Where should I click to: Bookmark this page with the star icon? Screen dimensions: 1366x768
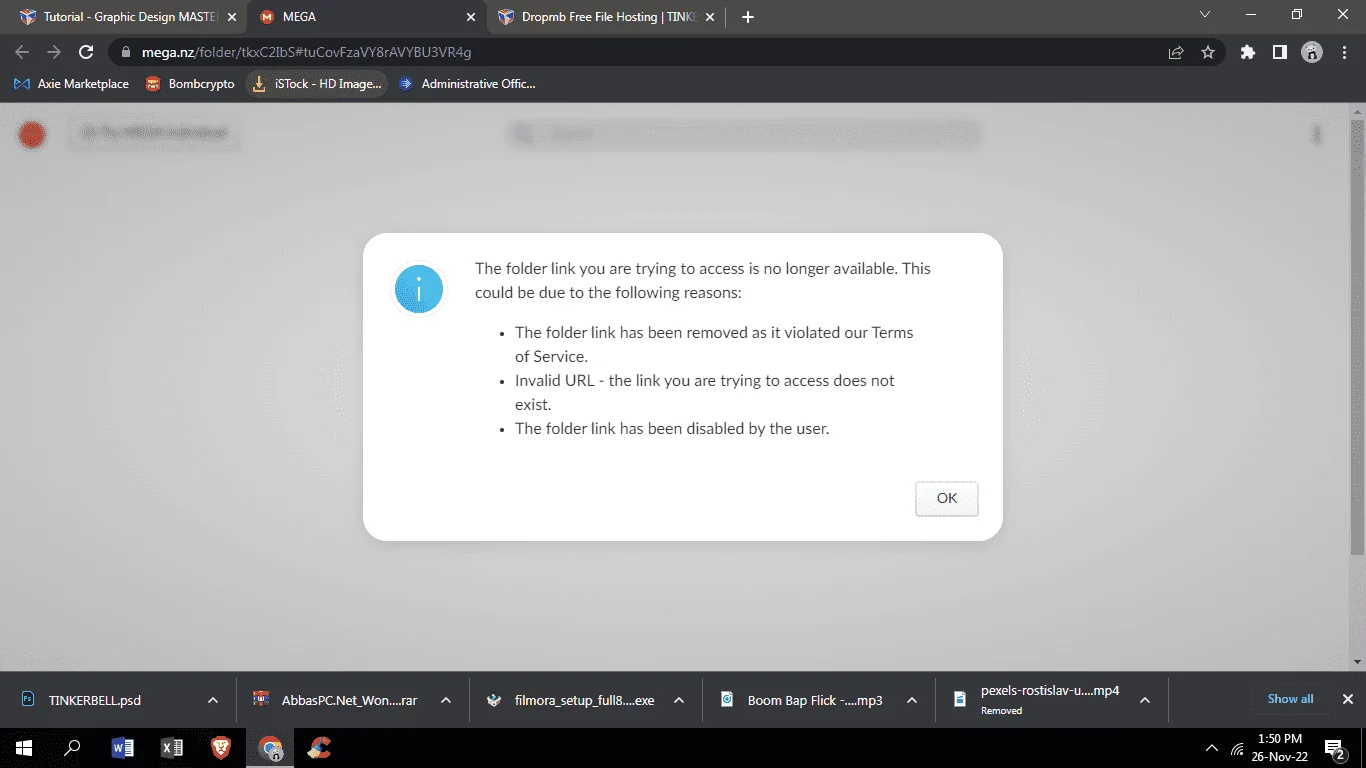tap(1208, 52)
